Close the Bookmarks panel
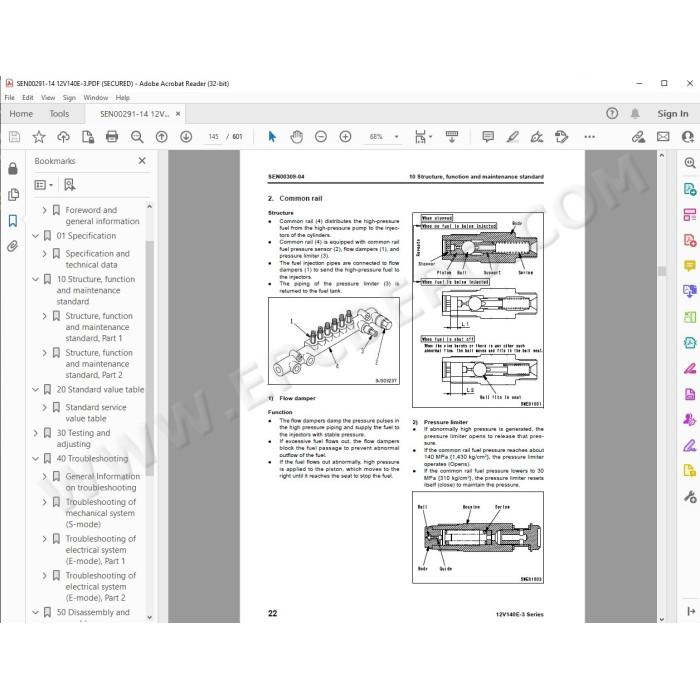Image resolution: width=700 pixels, height=700 pixels. [142, 161]
